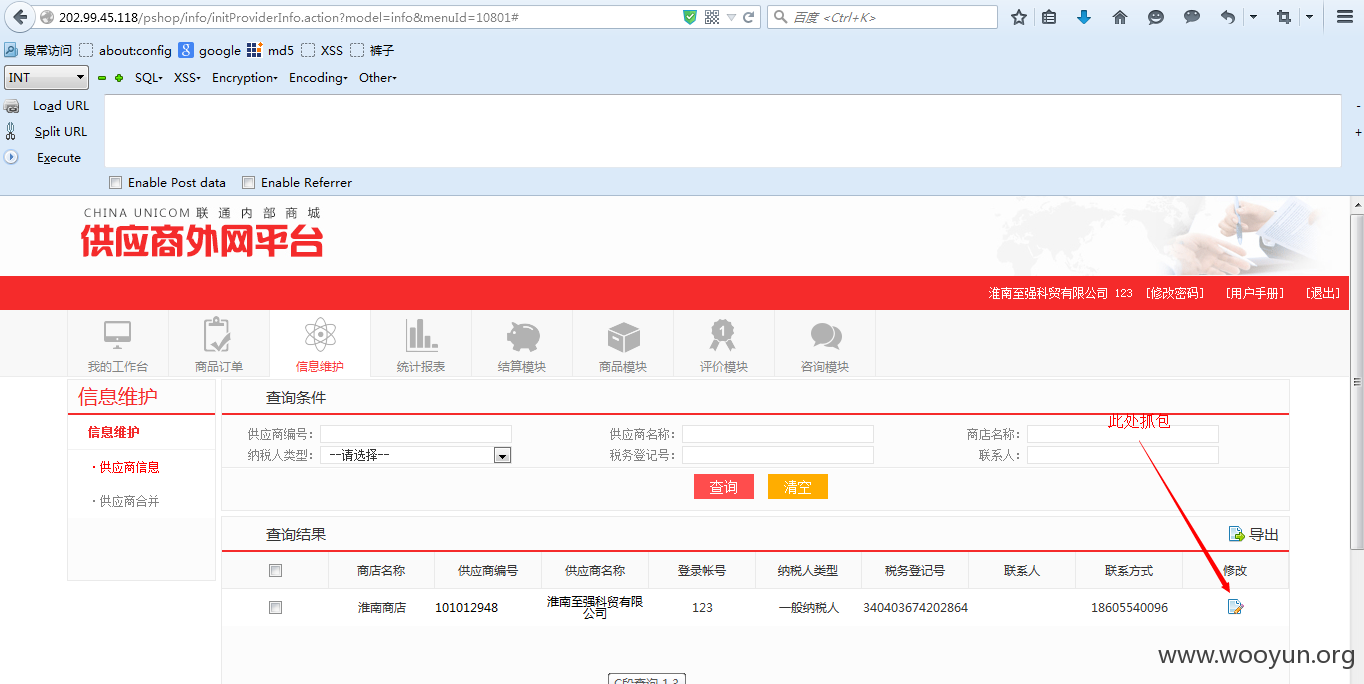Expand the undo icon dropdown arrow
1364x684 pixels.
tap(1253, 17)
